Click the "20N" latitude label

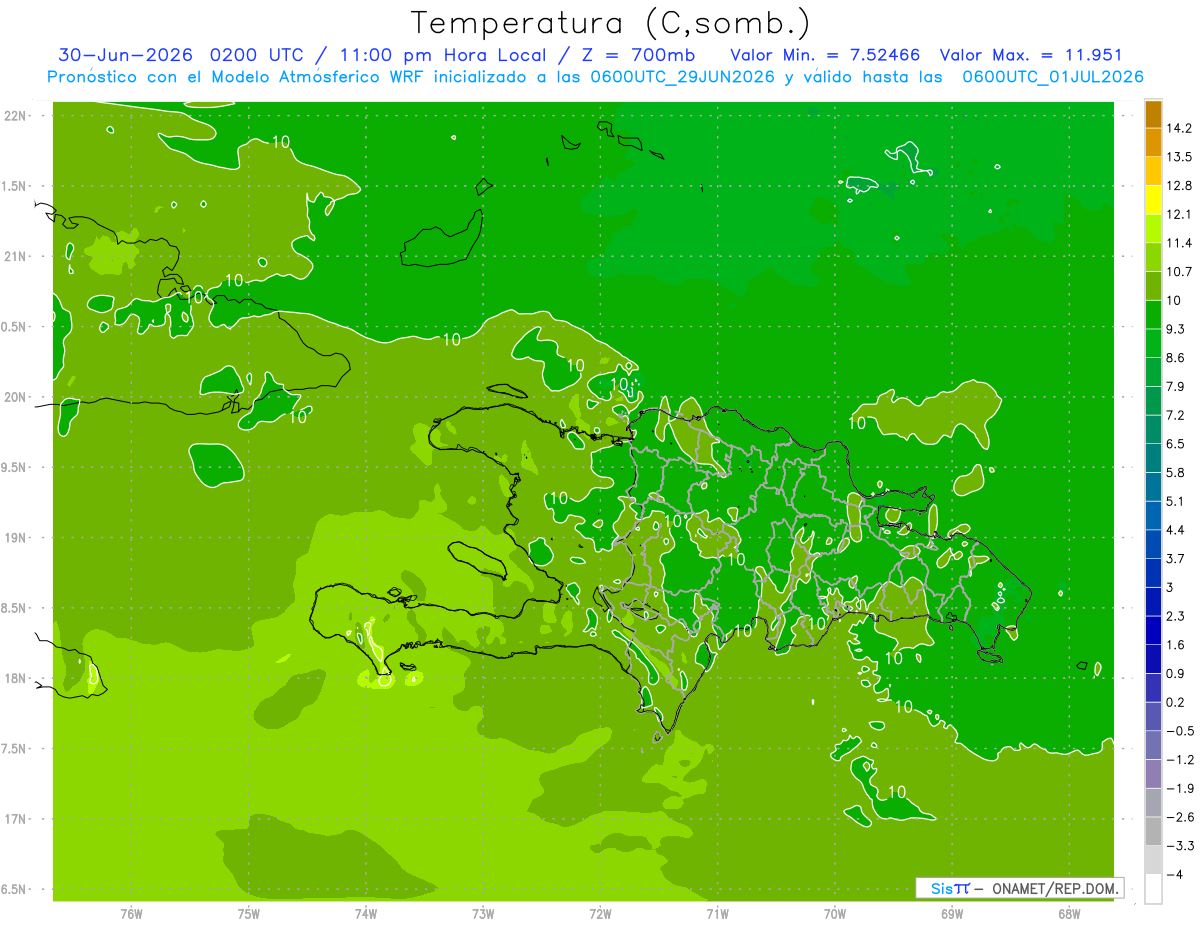(16, 397)
